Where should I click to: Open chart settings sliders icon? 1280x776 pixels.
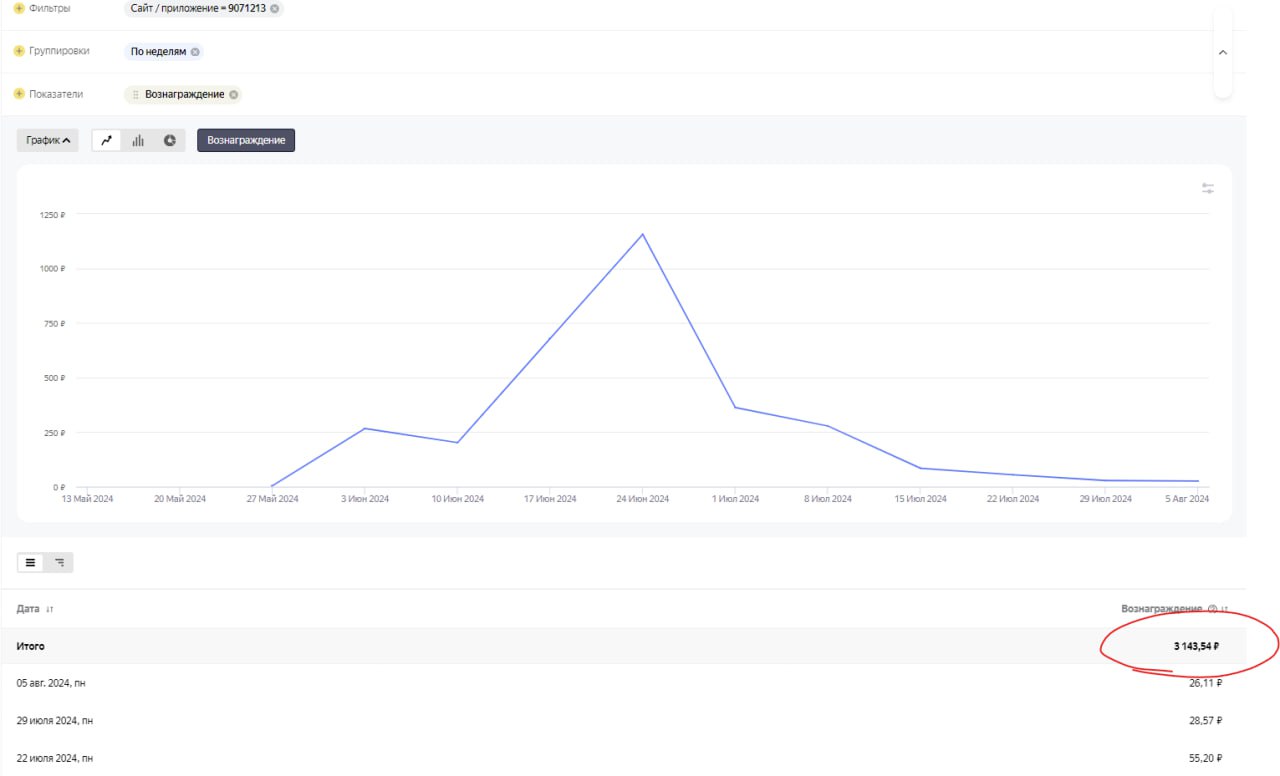click(1208, 188)
